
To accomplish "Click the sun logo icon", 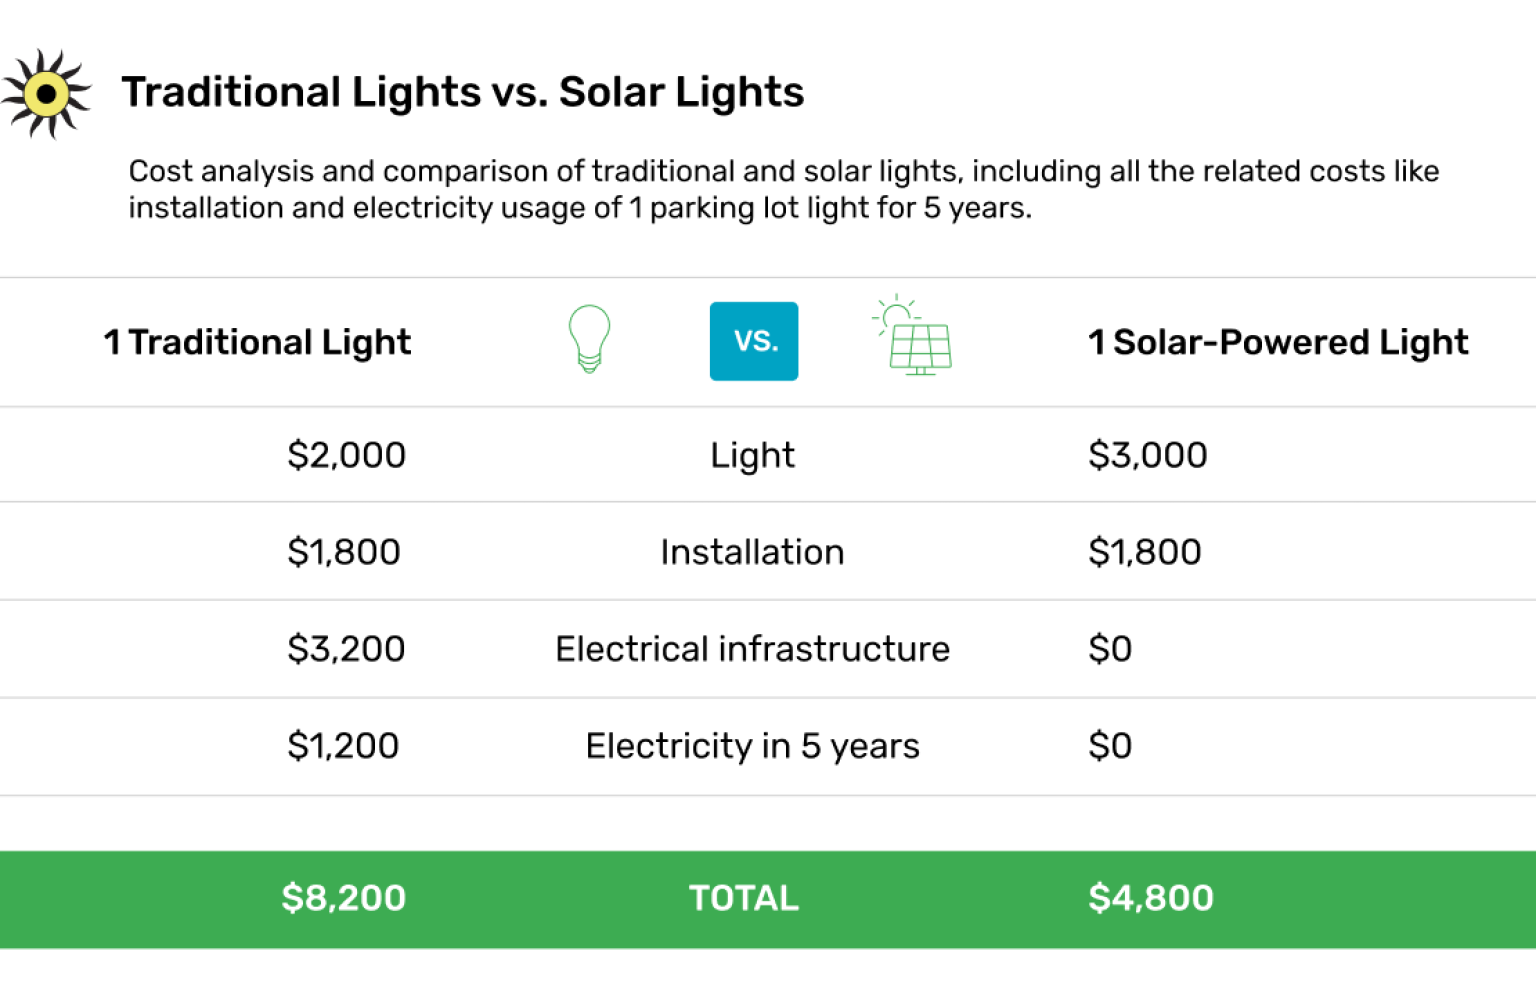I will (x=46, y=94).
